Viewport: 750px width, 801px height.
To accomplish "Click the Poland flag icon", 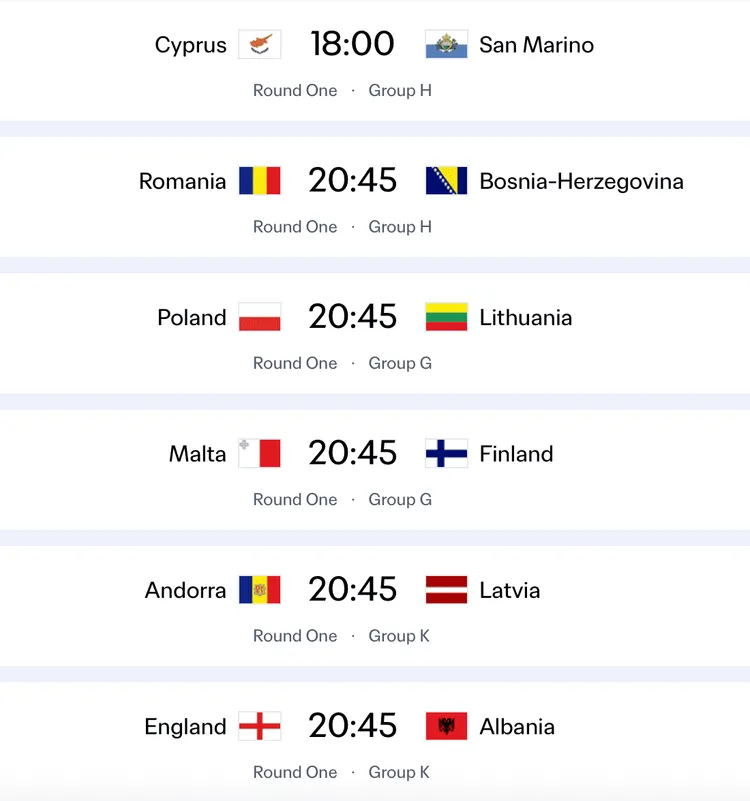I will tap(260, 317).
